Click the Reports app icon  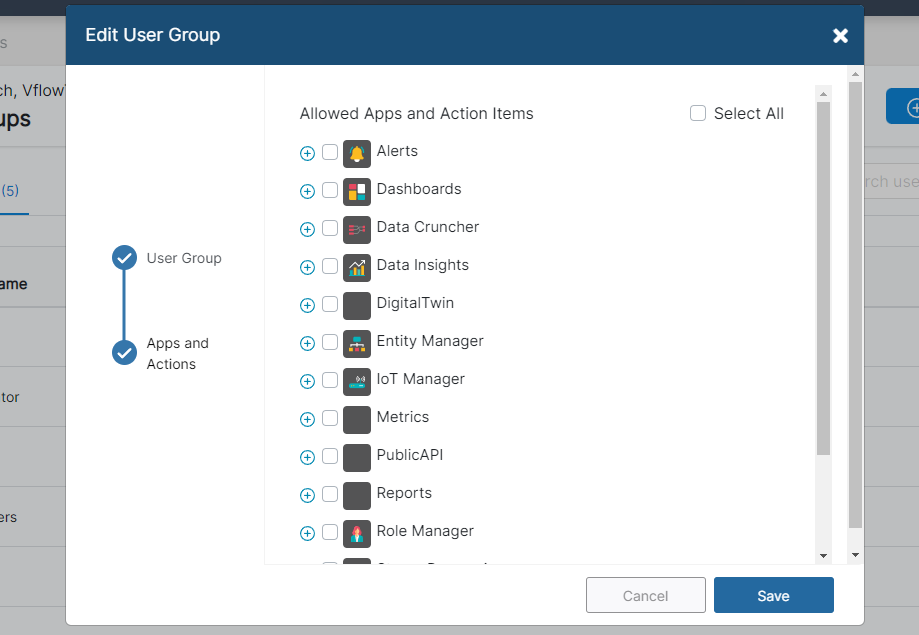pos(357,495)
